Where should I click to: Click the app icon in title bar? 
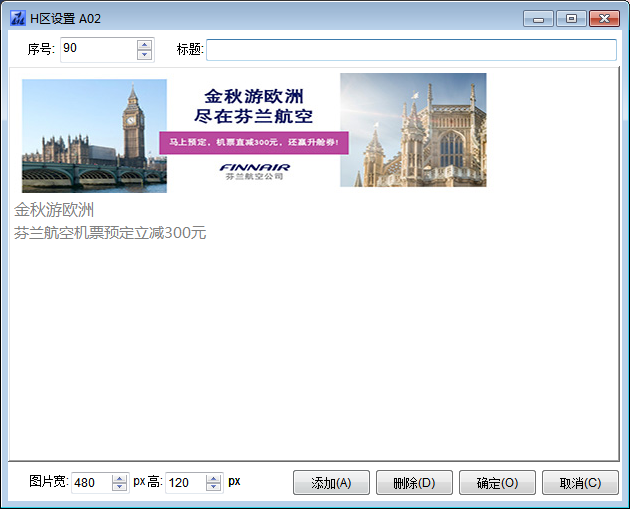point(18,18)
